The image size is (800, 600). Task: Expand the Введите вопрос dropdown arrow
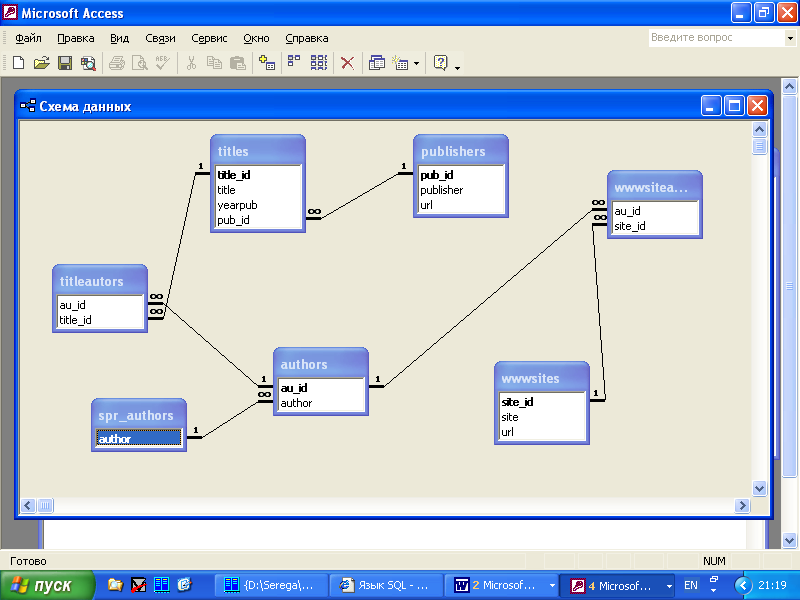click(x=790, y=38)
